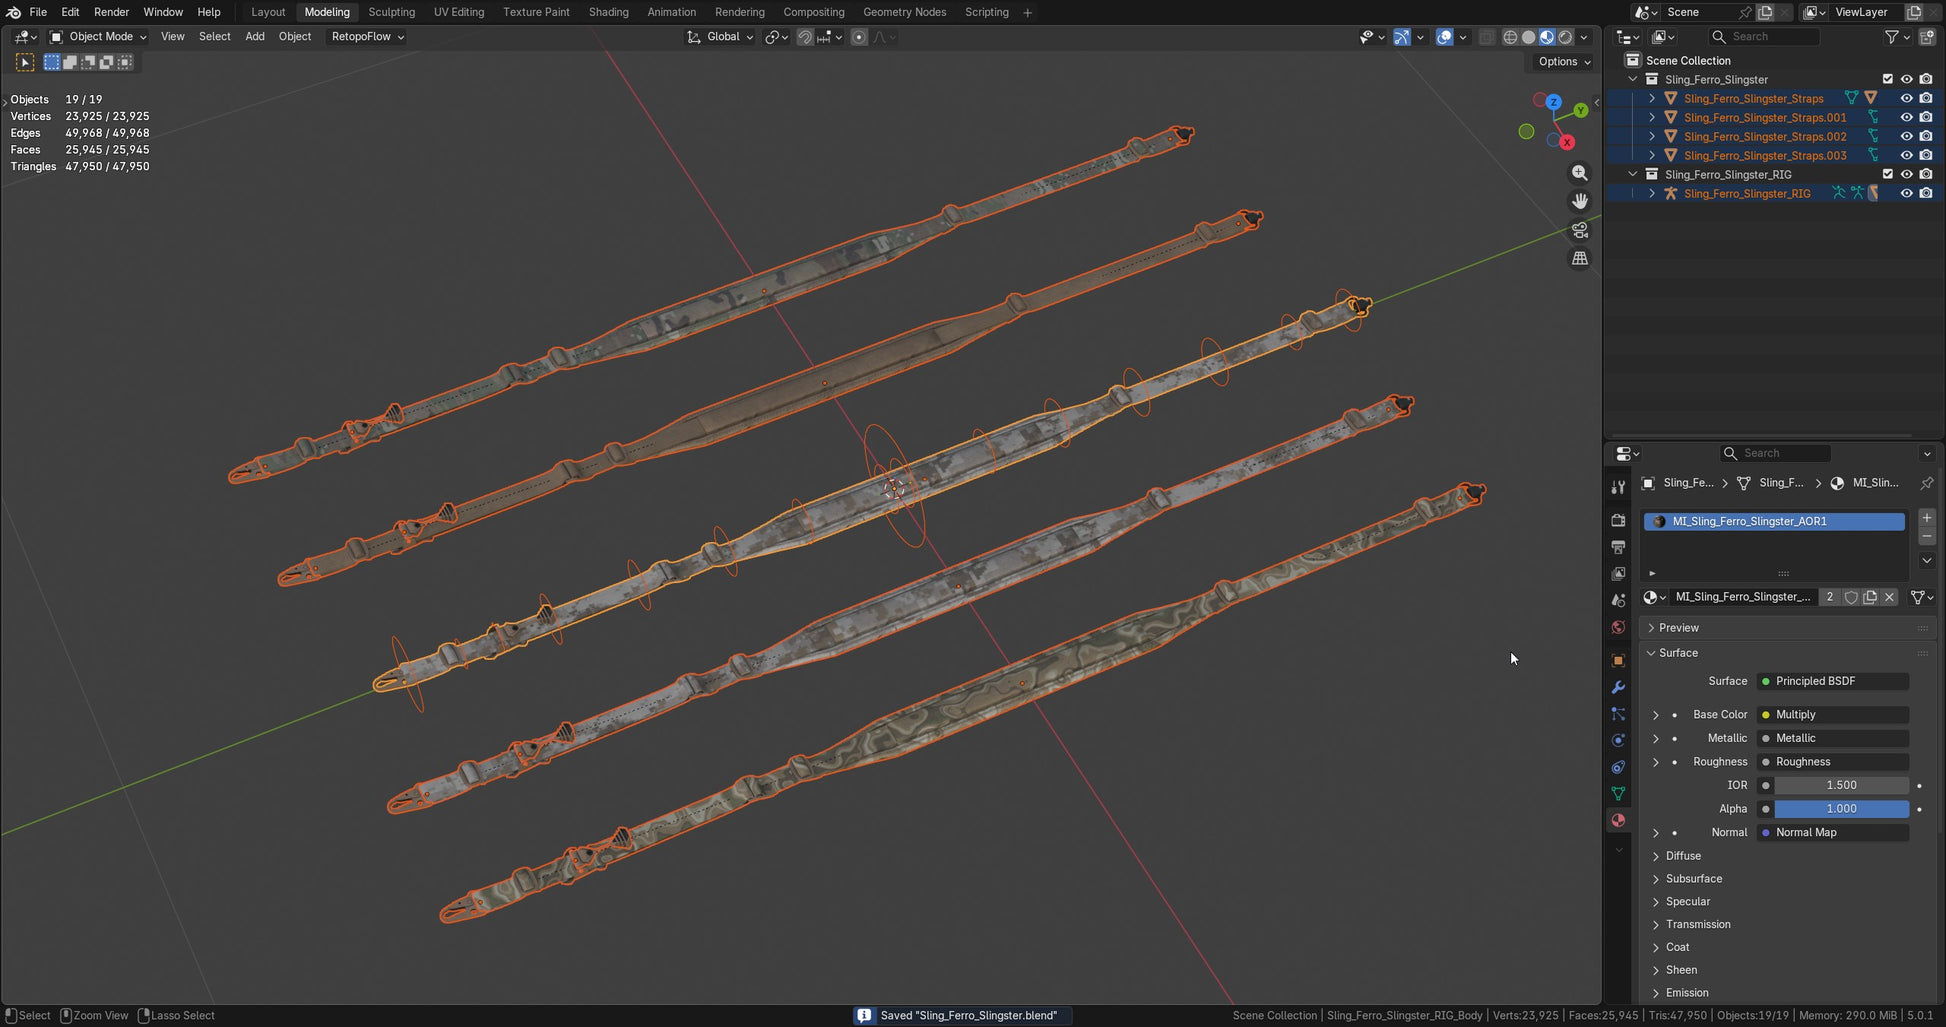Expand the Subsurface panel
1946x1027 pixels.
pos(1693,879)
